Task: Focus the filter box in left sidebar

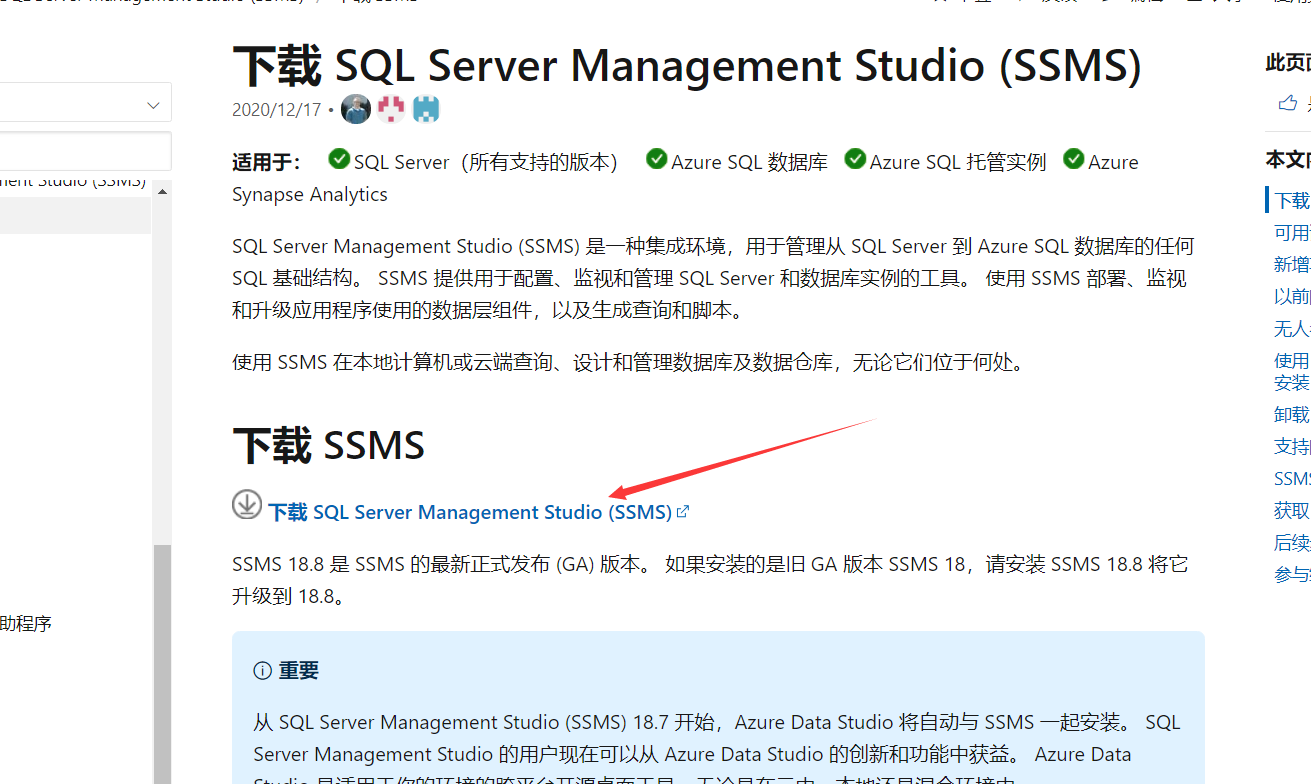Action: [85, 151]
